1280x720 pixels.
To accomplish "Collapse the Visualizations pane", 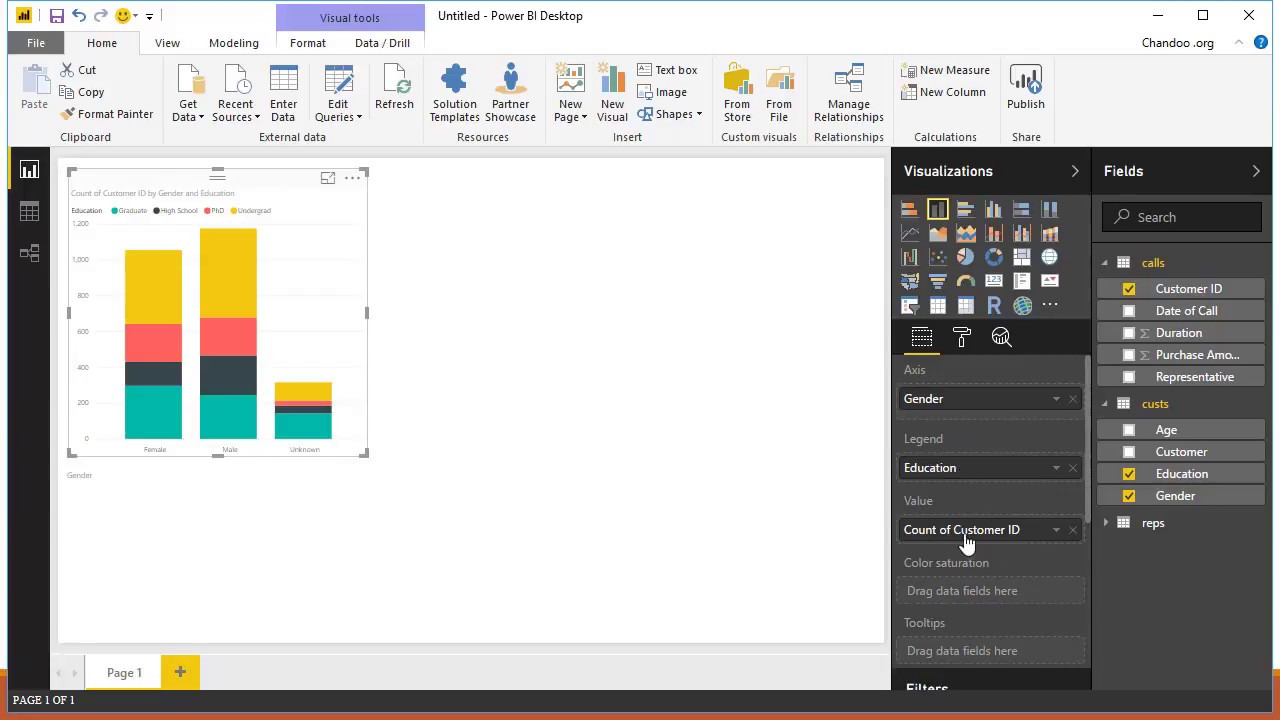I will [x=1075, y=171].
